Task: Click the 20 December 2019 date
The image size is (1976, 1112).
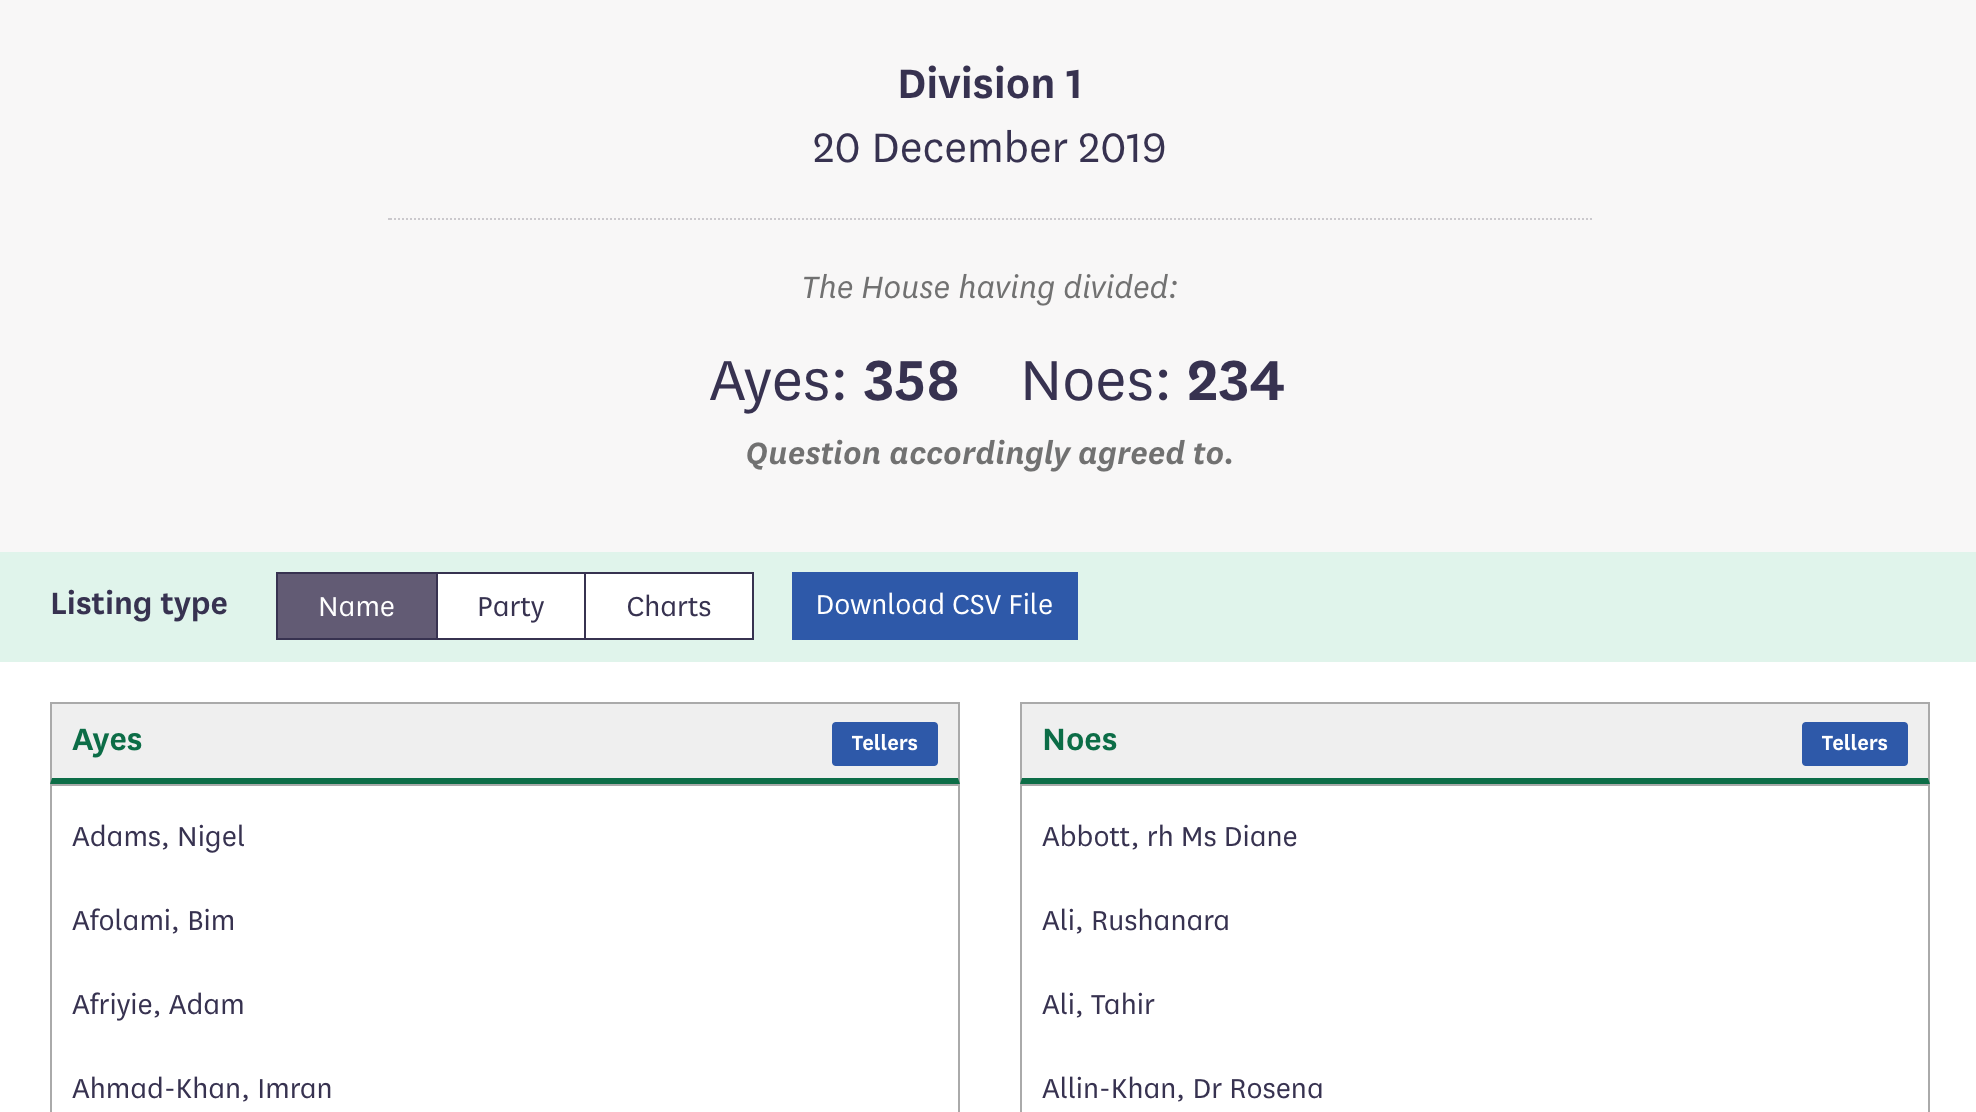Action: [988, 148]
